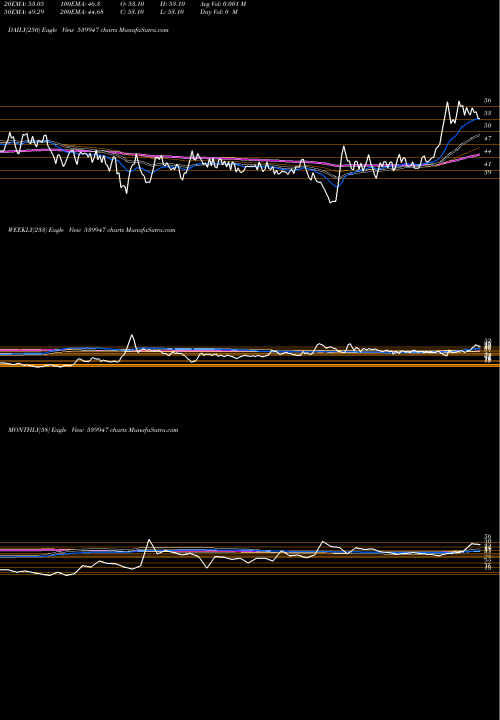500x720 pixels.
Task: Click the 44 price label on the daily axis
Action: 488,151
